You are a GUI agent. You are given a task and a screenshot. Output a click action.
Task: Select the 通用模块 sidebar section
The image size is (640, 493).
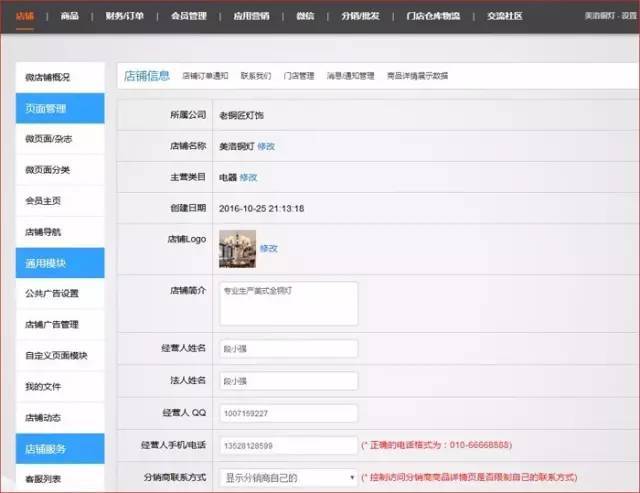coord(60,263)
